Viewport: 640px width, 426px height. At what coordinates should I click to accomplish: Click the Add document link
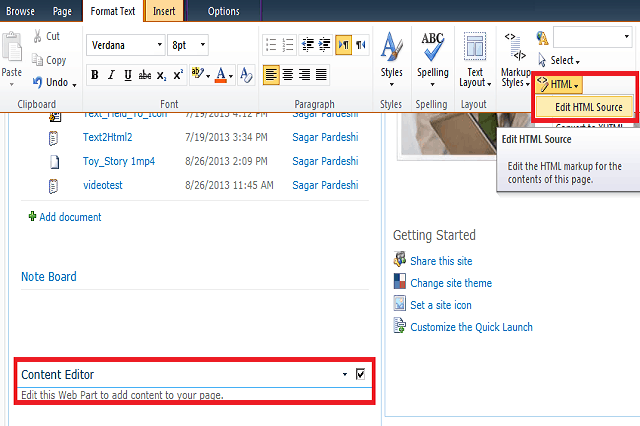coord(70,217)
